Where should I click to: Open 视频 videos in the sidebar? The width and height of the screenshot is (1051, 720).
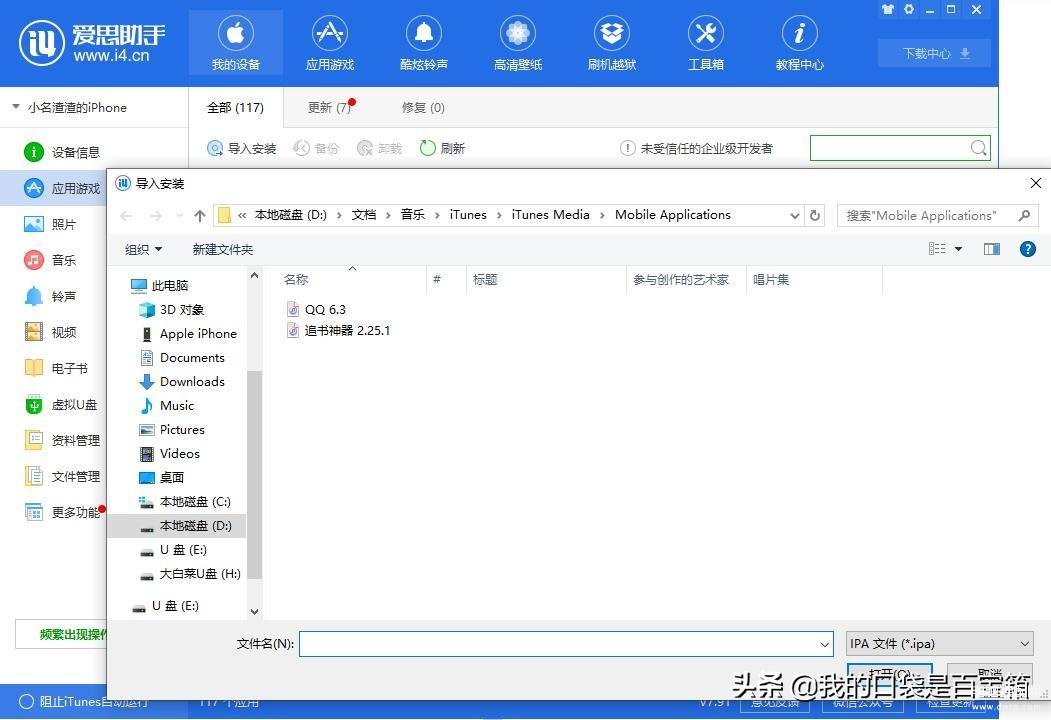(x=50, y=333)
